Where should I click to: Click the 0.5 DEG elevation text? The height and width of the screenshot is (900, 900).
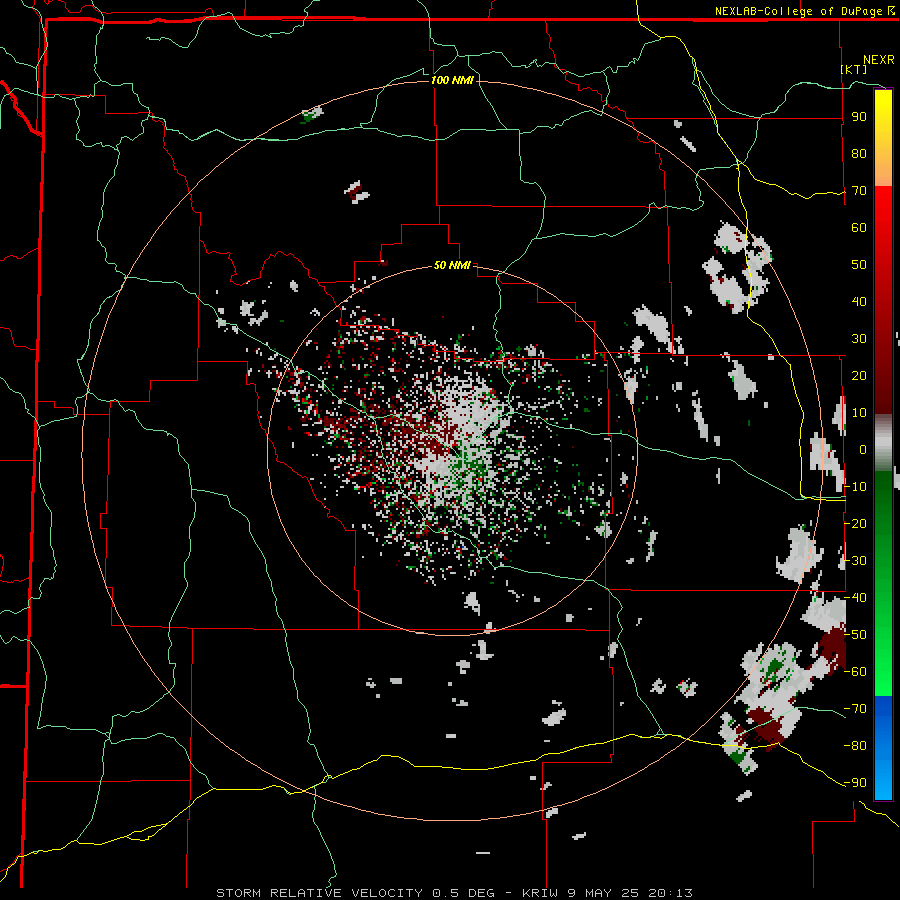click(x=463, y=893)
